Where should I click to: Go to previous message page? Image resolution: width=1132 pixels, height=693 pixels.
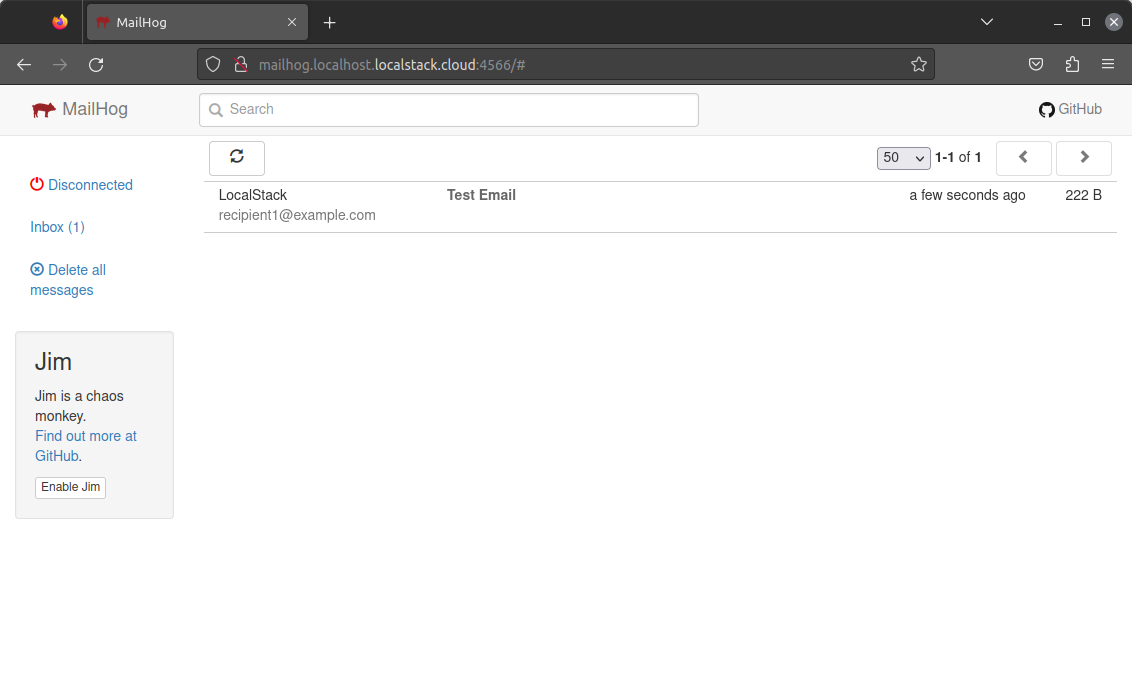tap(1023, 158)
